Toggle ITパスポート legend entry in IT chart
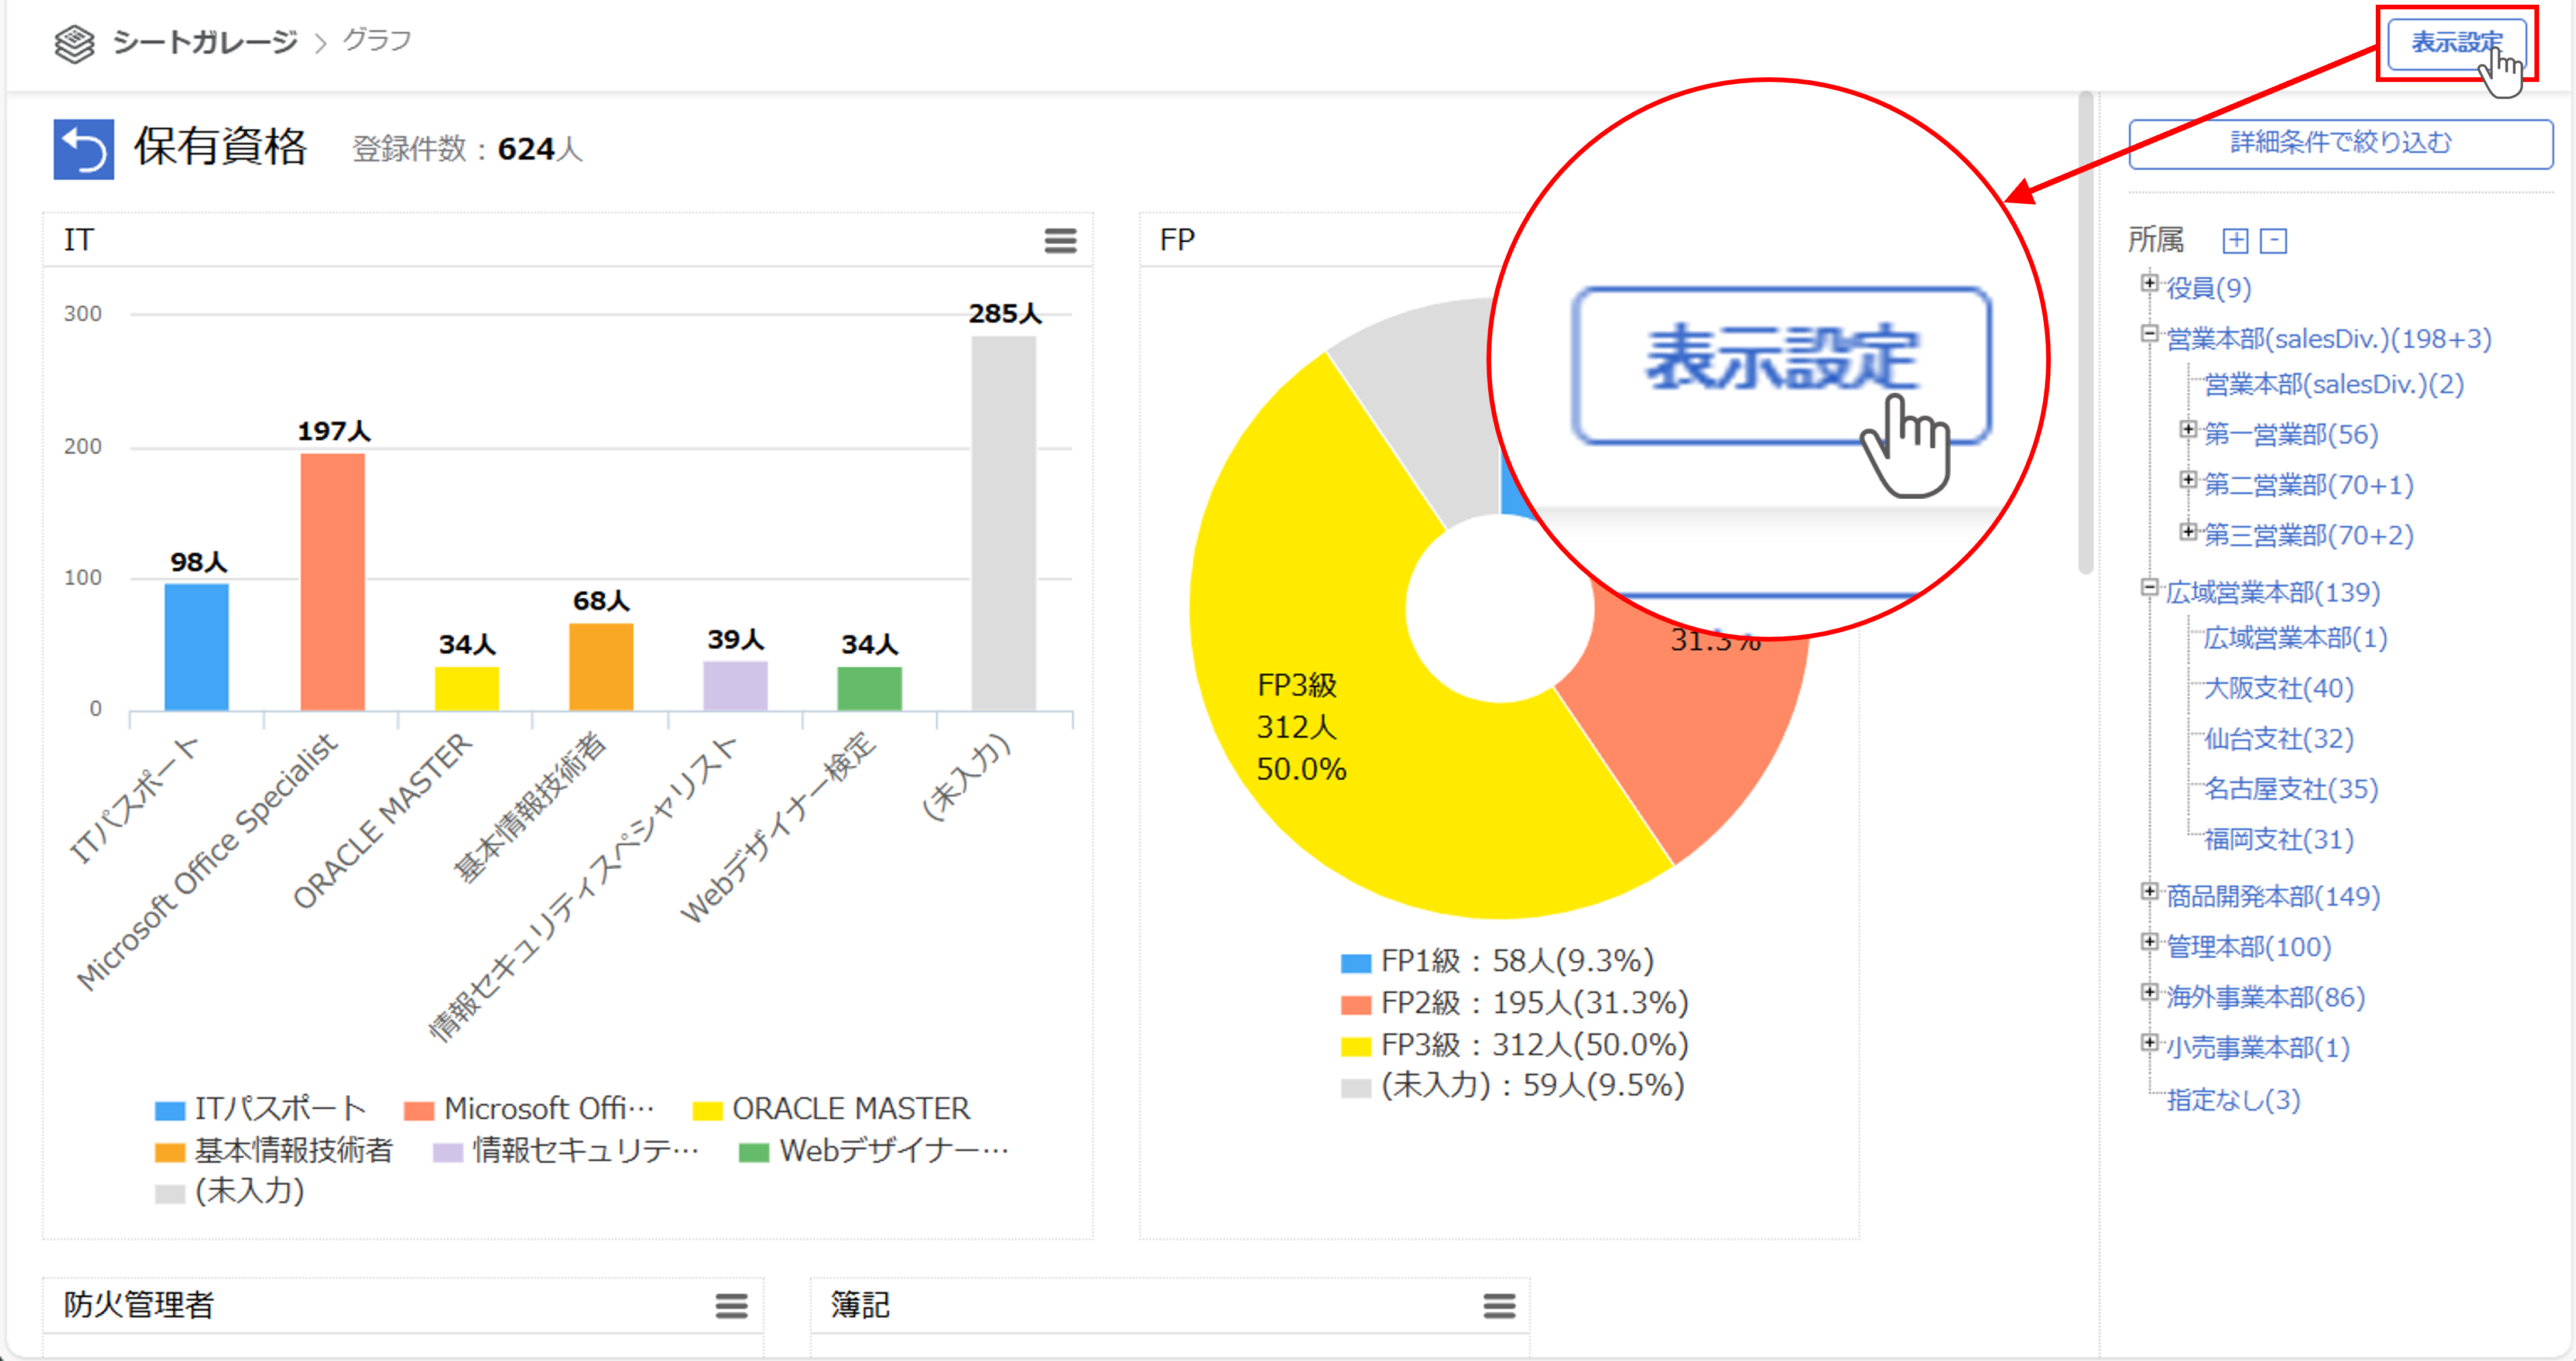 click(261, 1108)
